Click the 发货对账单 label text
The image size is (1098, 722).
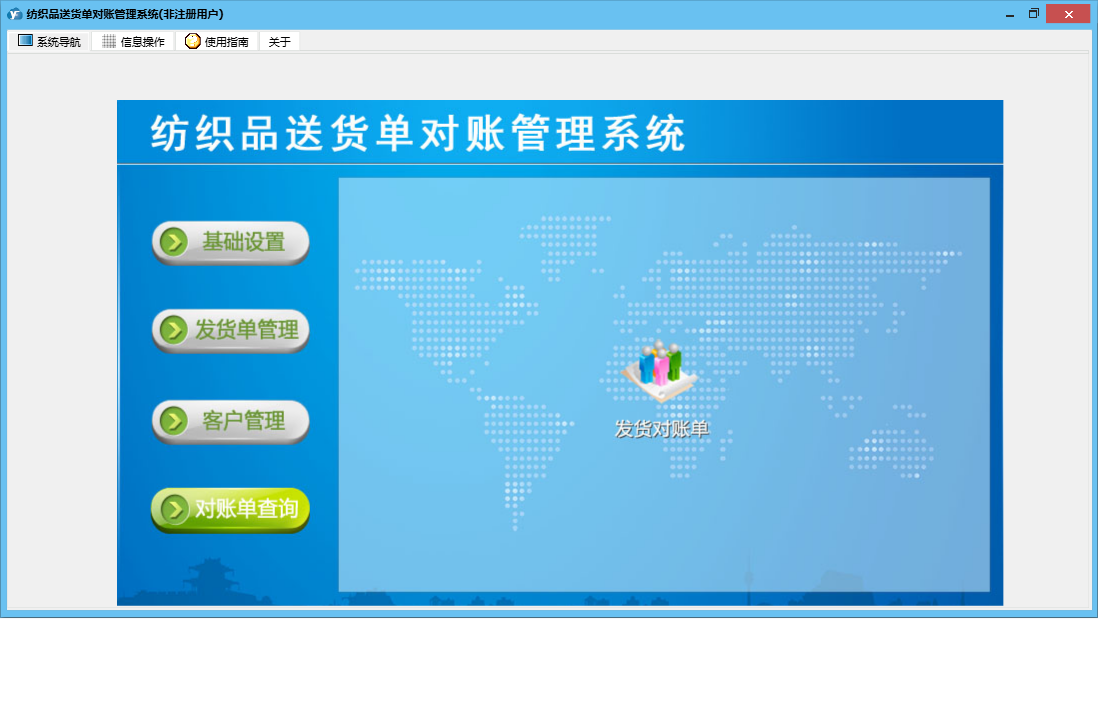click(x=662, y=429)
